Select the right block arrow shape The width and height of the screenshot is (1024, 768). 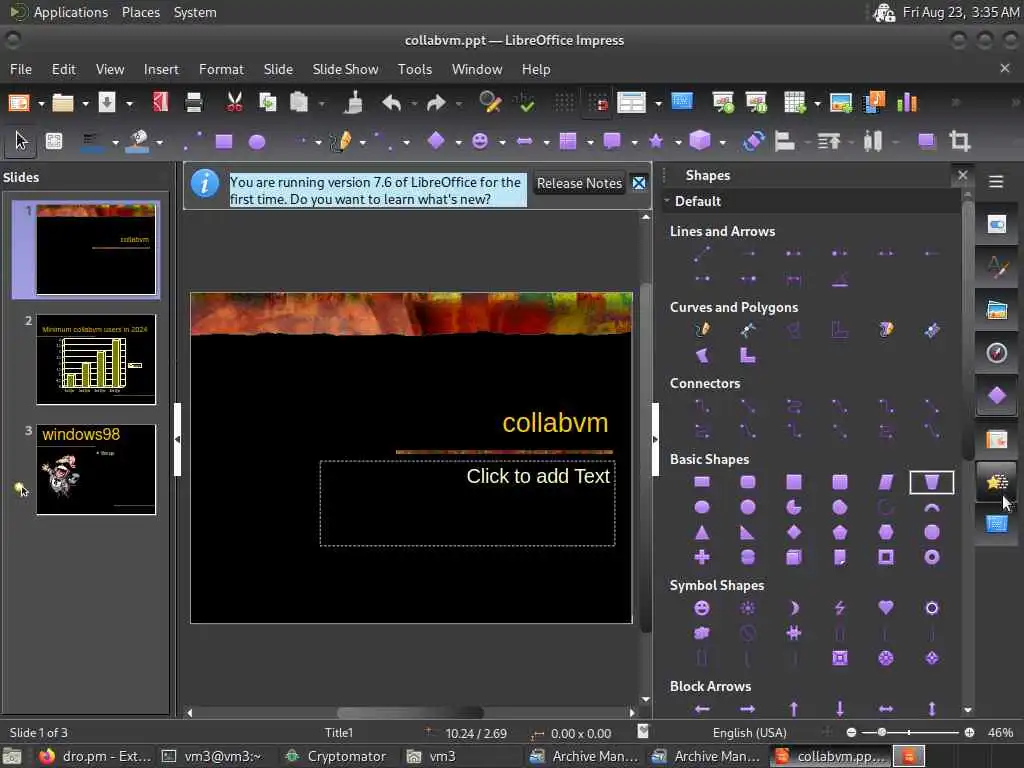coord(748,709)
